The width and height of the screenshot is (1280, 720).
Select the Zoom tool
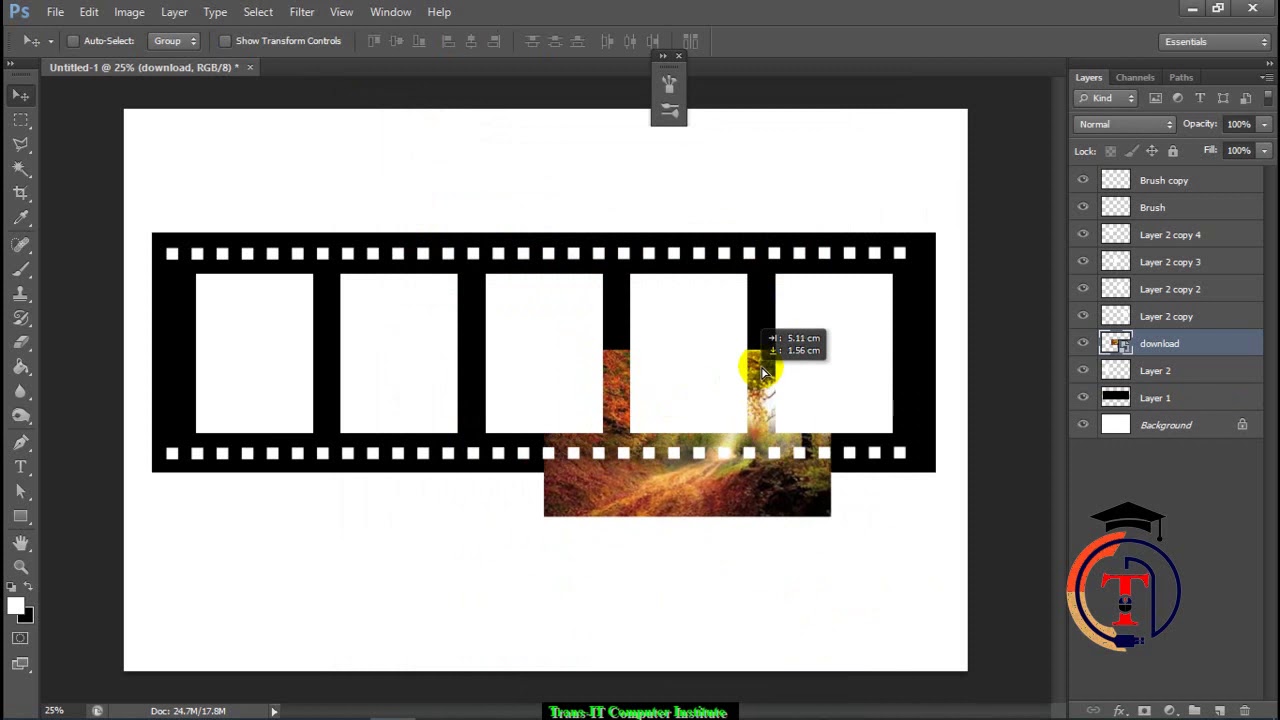click(x=21, y=567)
